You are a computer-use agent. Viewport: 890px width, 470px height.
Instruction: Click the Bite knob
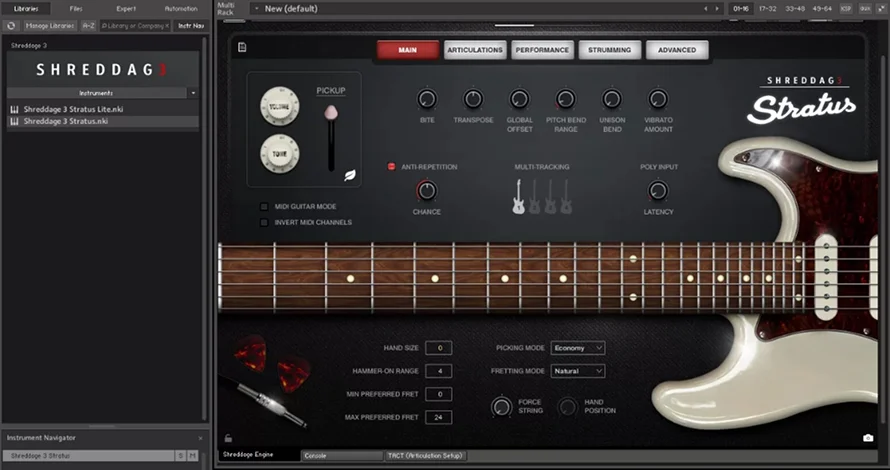coord(427,99)
